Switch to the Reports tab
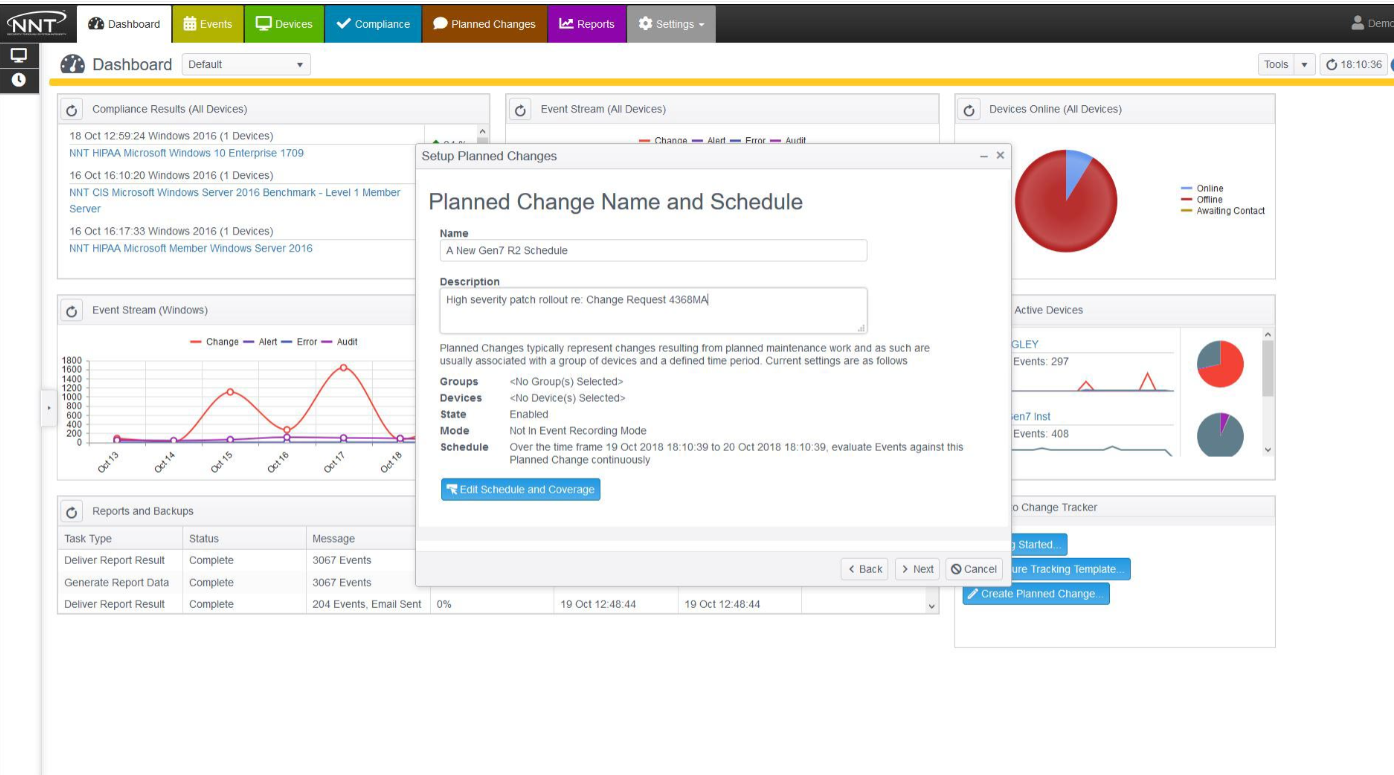 click(x=587, y=24)
